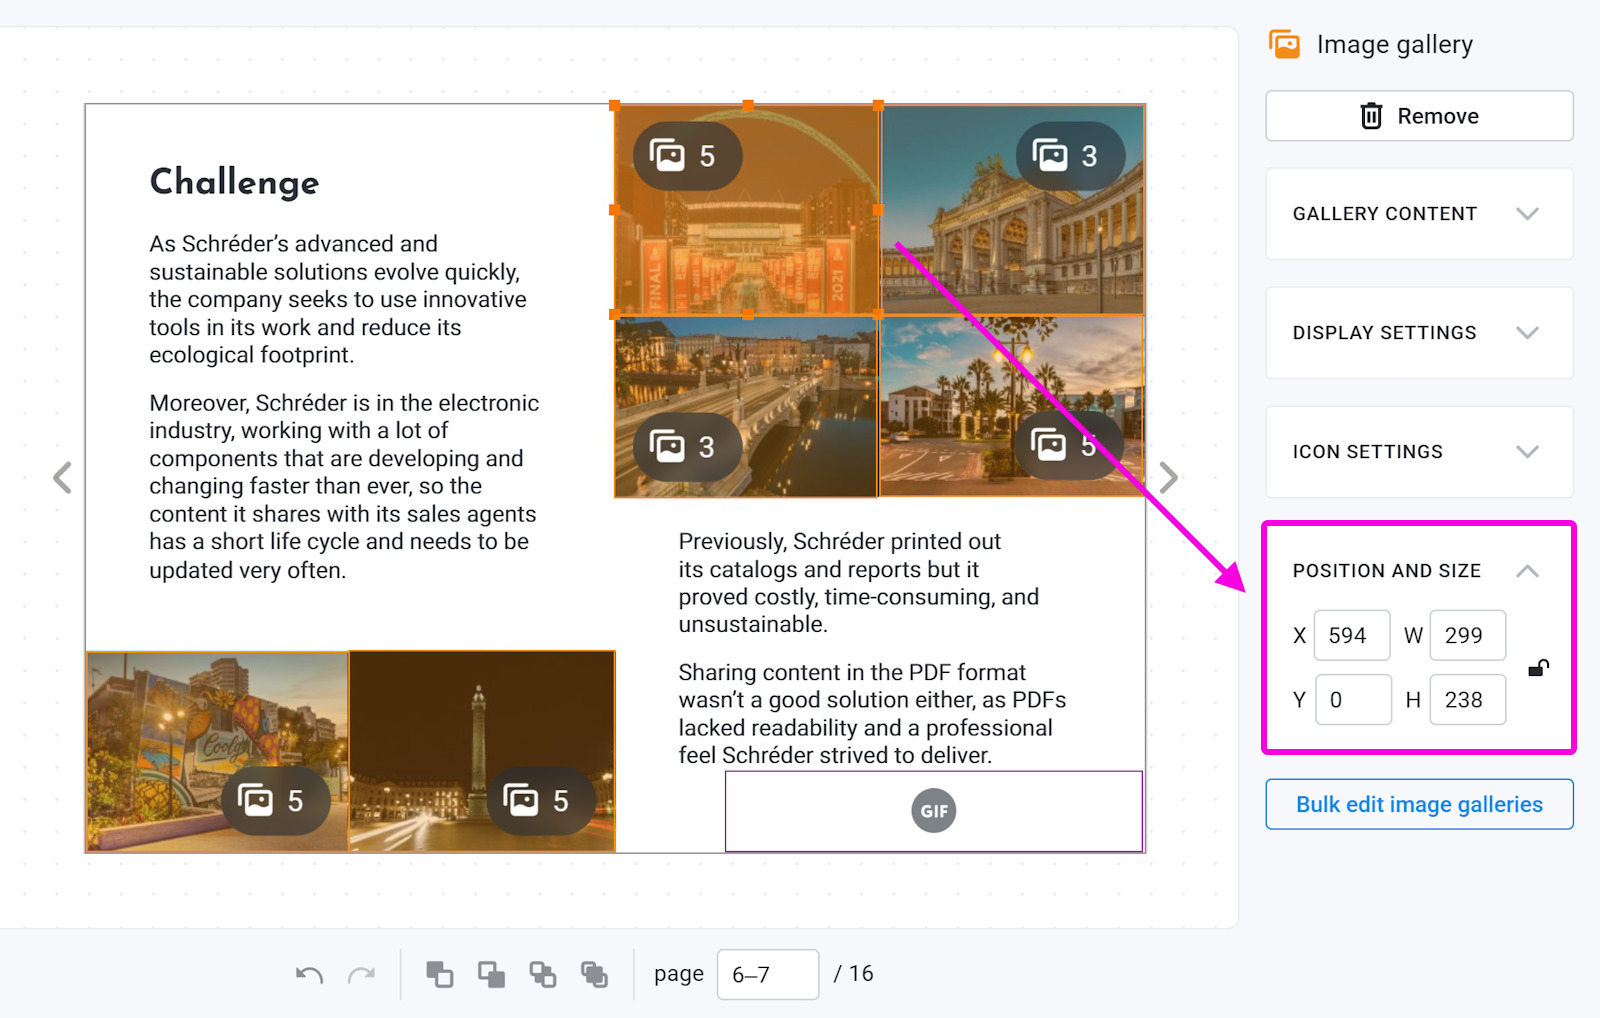Viewport: 1600px width, 1018px height.
Task: Click the undo arrow icon
Action: [309, 974]
